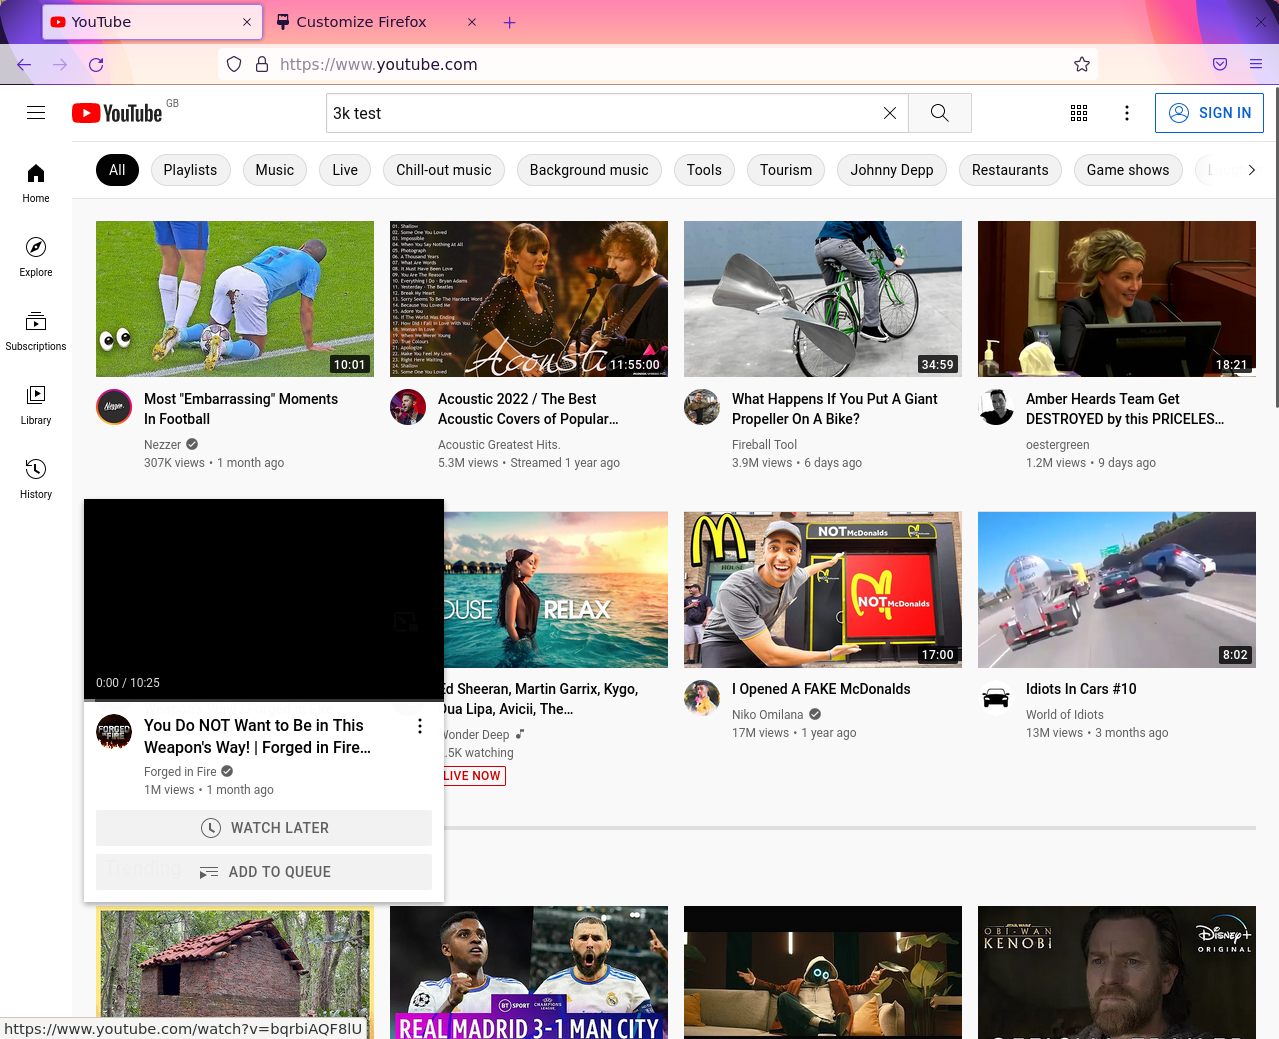Close the YouTube browser tab
Image resolution: width=1279 pixels, height=1039 pixels.
247,22
